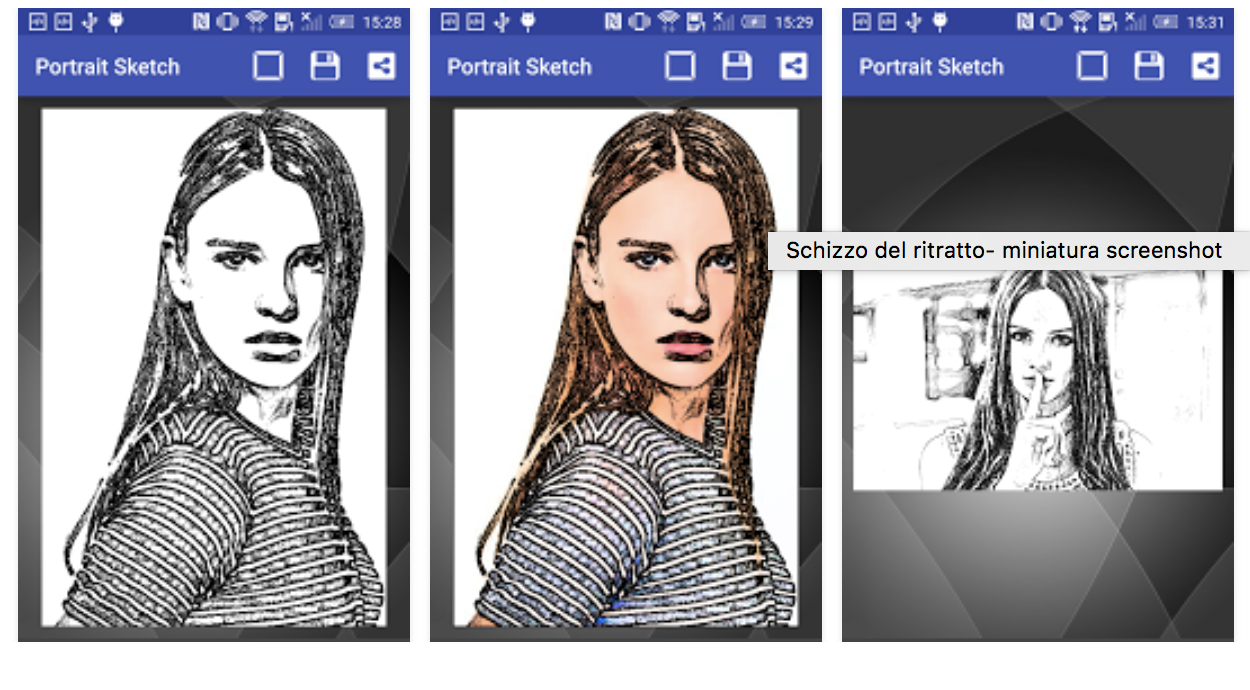Screen dimensions: 1250x690
Task: Tap the share icon in the 15:31 screenshot
Action: click(1205, 67)
